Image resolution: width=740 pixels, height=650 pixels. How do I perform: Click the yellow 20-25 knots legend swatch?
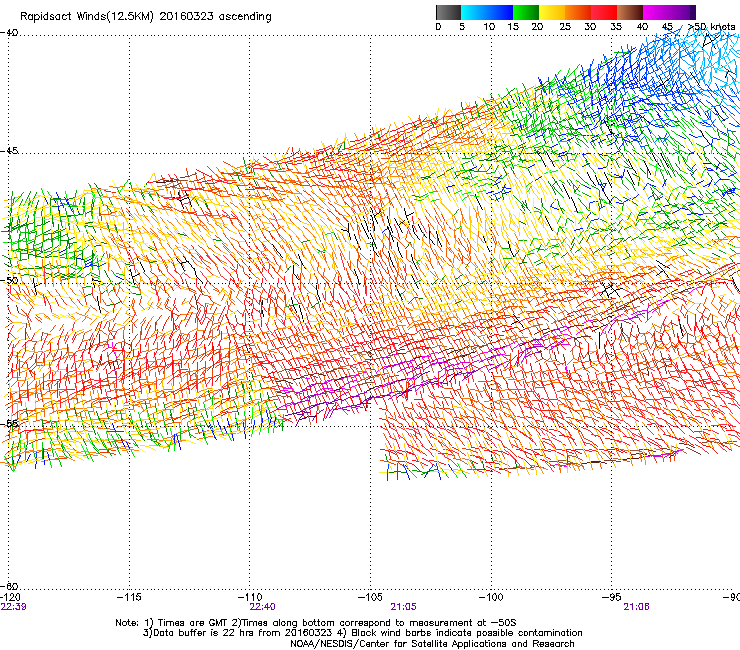click(x=552, y=12)
